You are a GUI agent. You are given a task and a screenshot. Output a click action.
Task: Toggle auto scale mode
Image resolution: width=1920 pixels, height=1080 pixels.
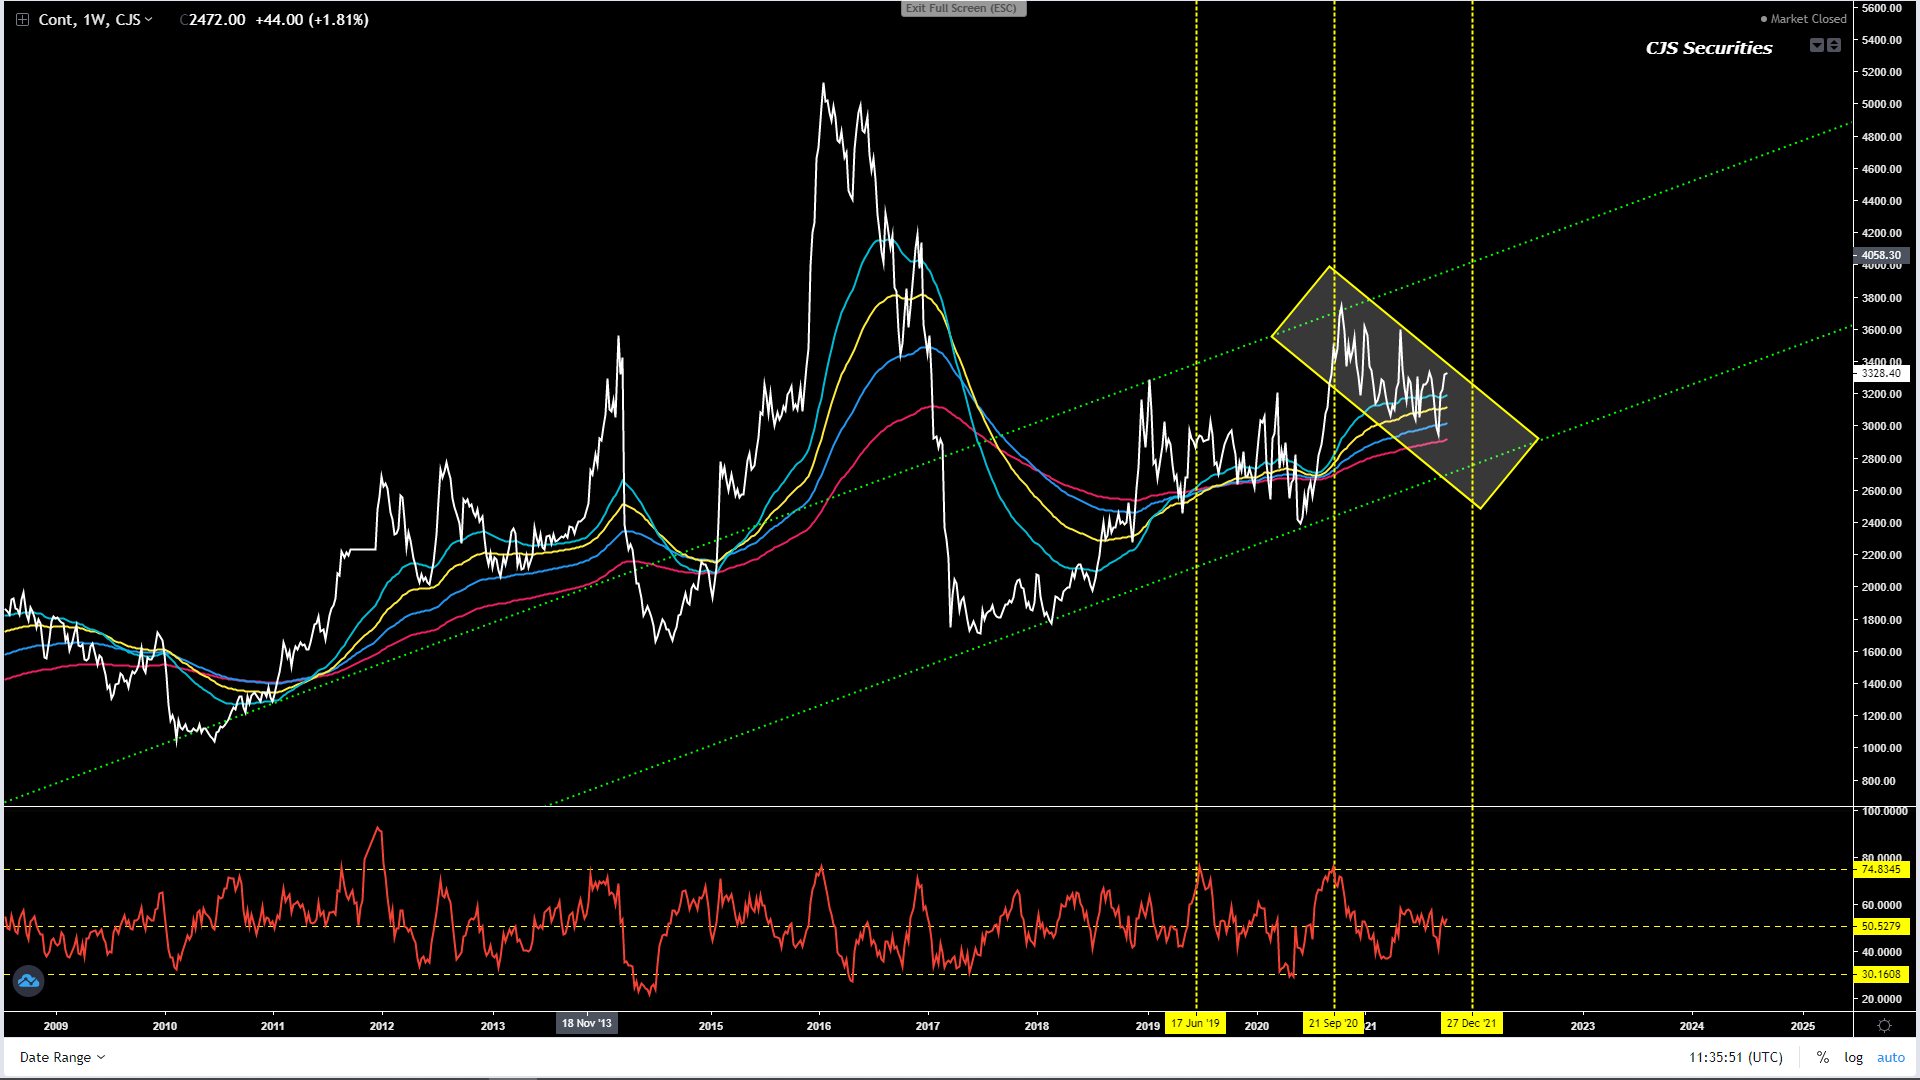tap(1890, 1057)
